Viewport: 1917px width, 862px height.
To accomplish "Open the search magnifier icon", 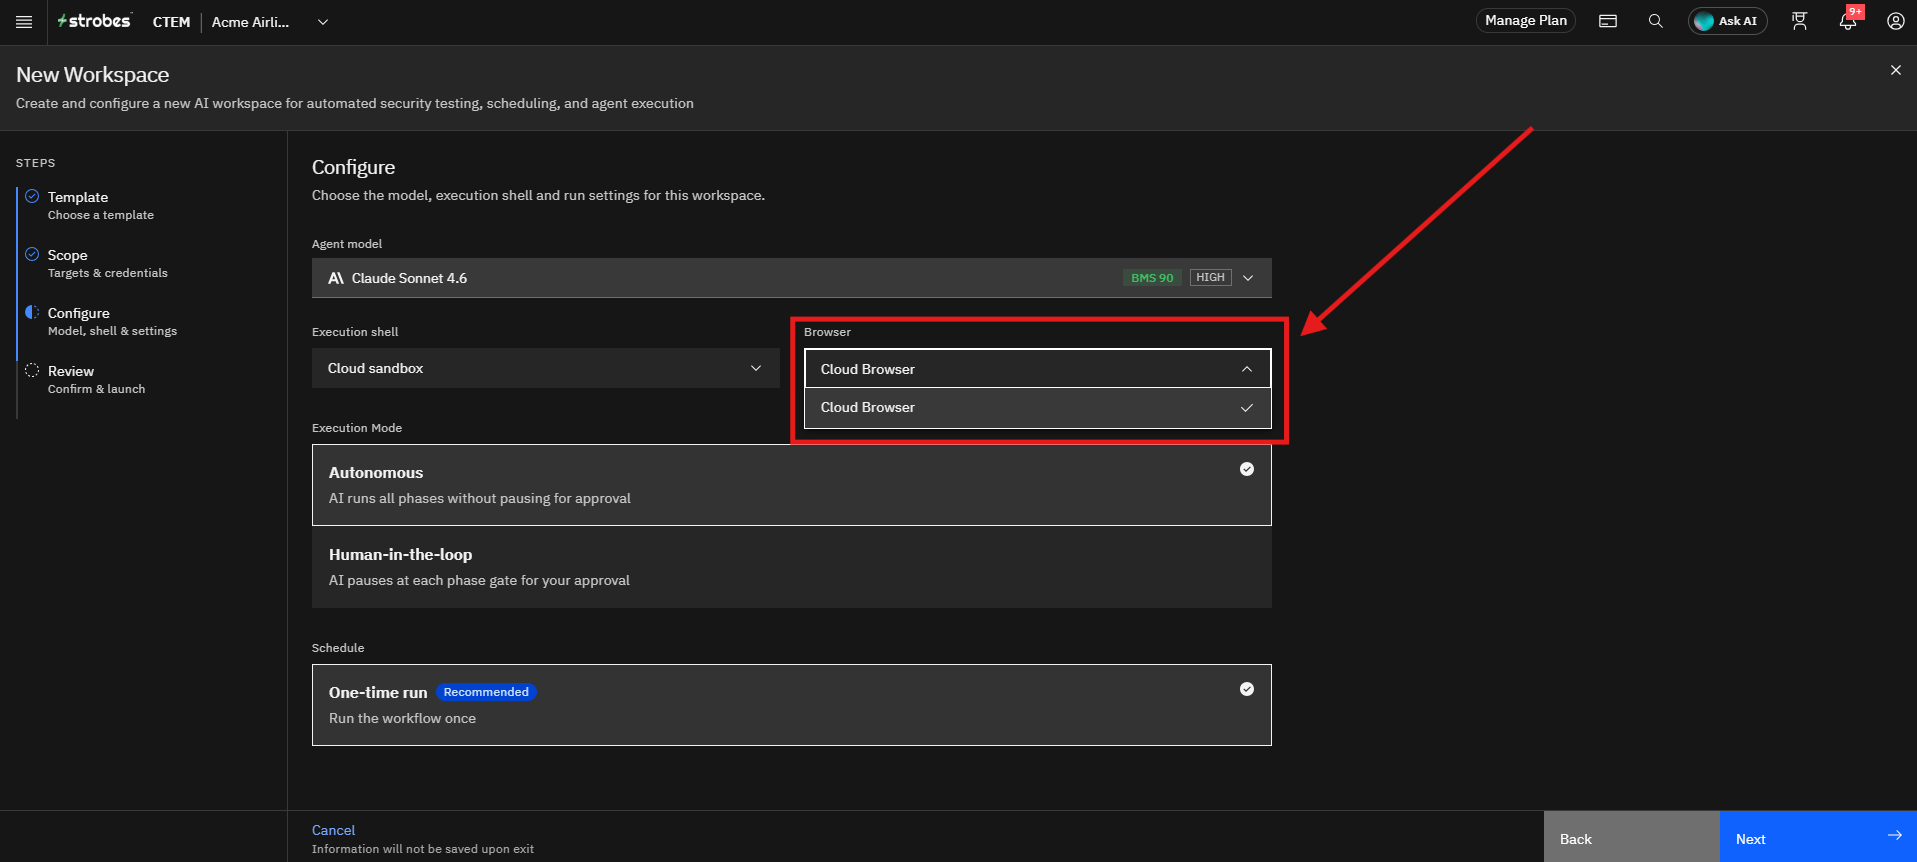I will pyautogui.click(x=1656, y=21).
